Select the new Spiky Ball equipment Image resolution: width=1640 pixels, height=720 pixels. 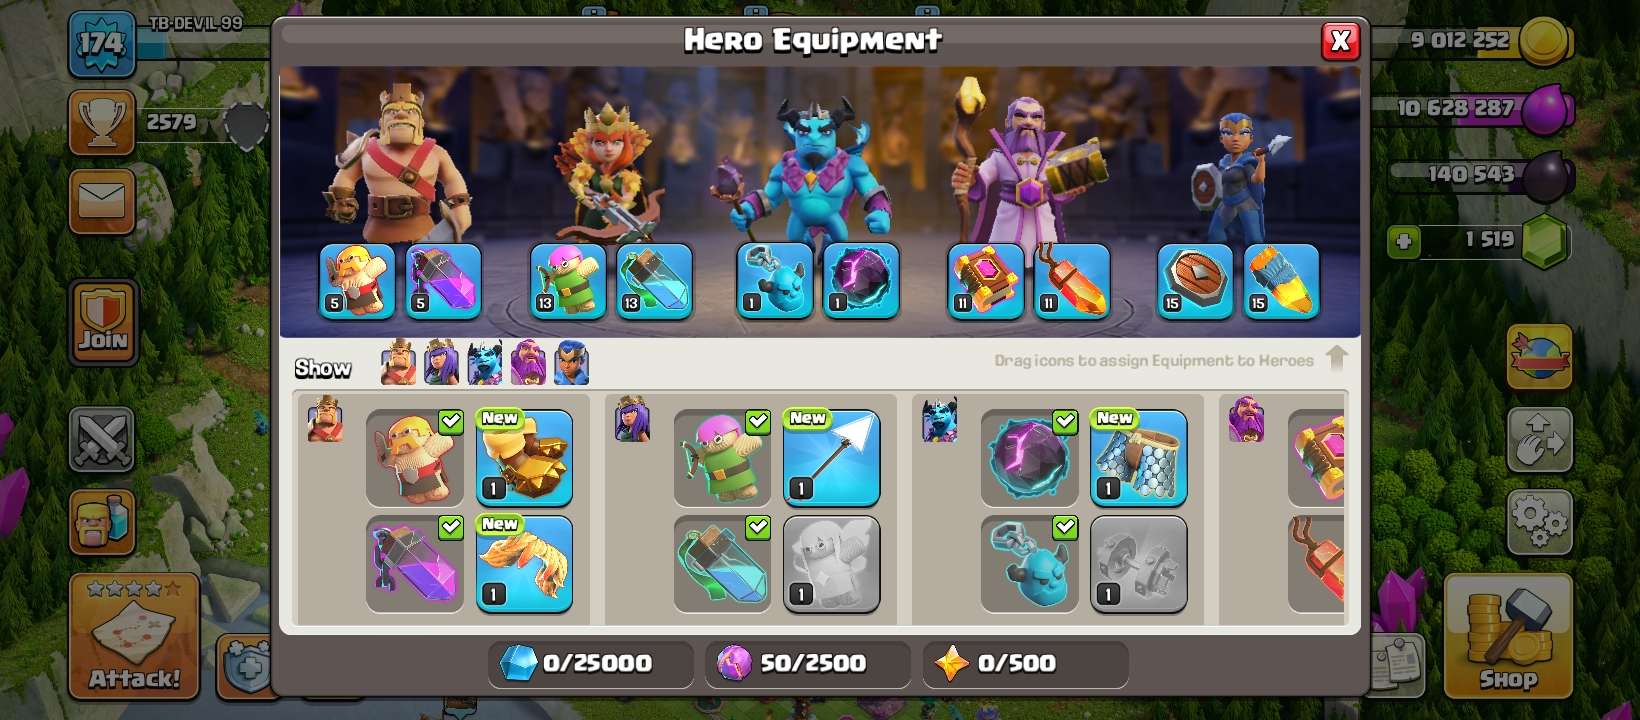[x=524, y=458]
